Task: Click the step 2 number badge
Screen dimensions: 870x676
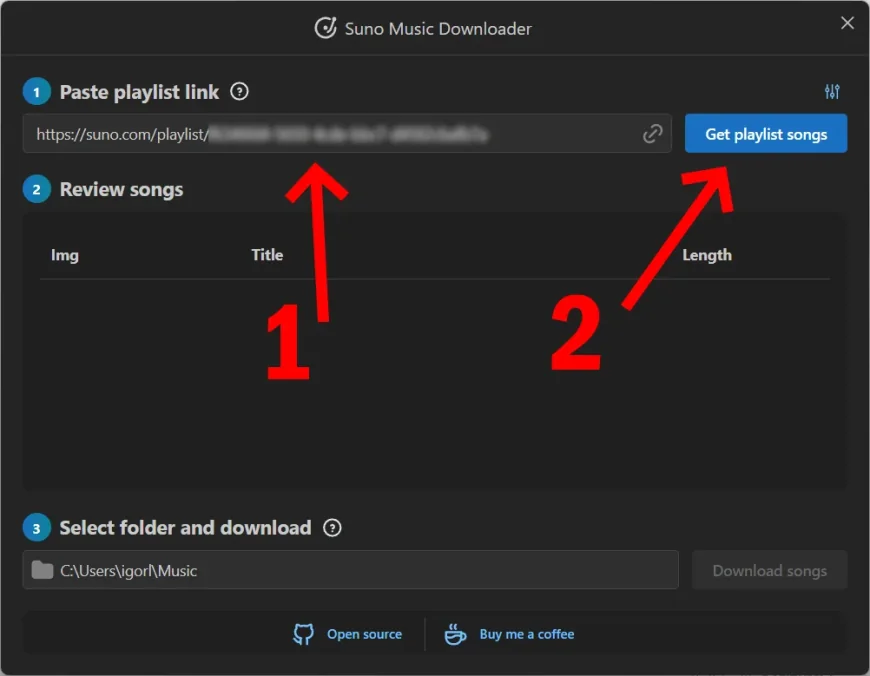Action: pos(37,189)
